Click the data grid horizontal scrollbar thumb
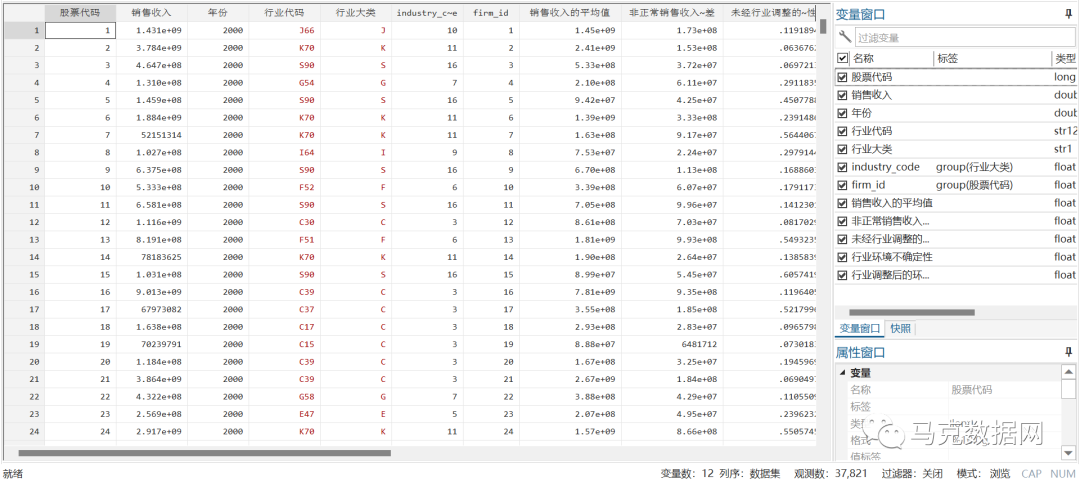Screen dimensions: 1080x481 coord(205,453)
